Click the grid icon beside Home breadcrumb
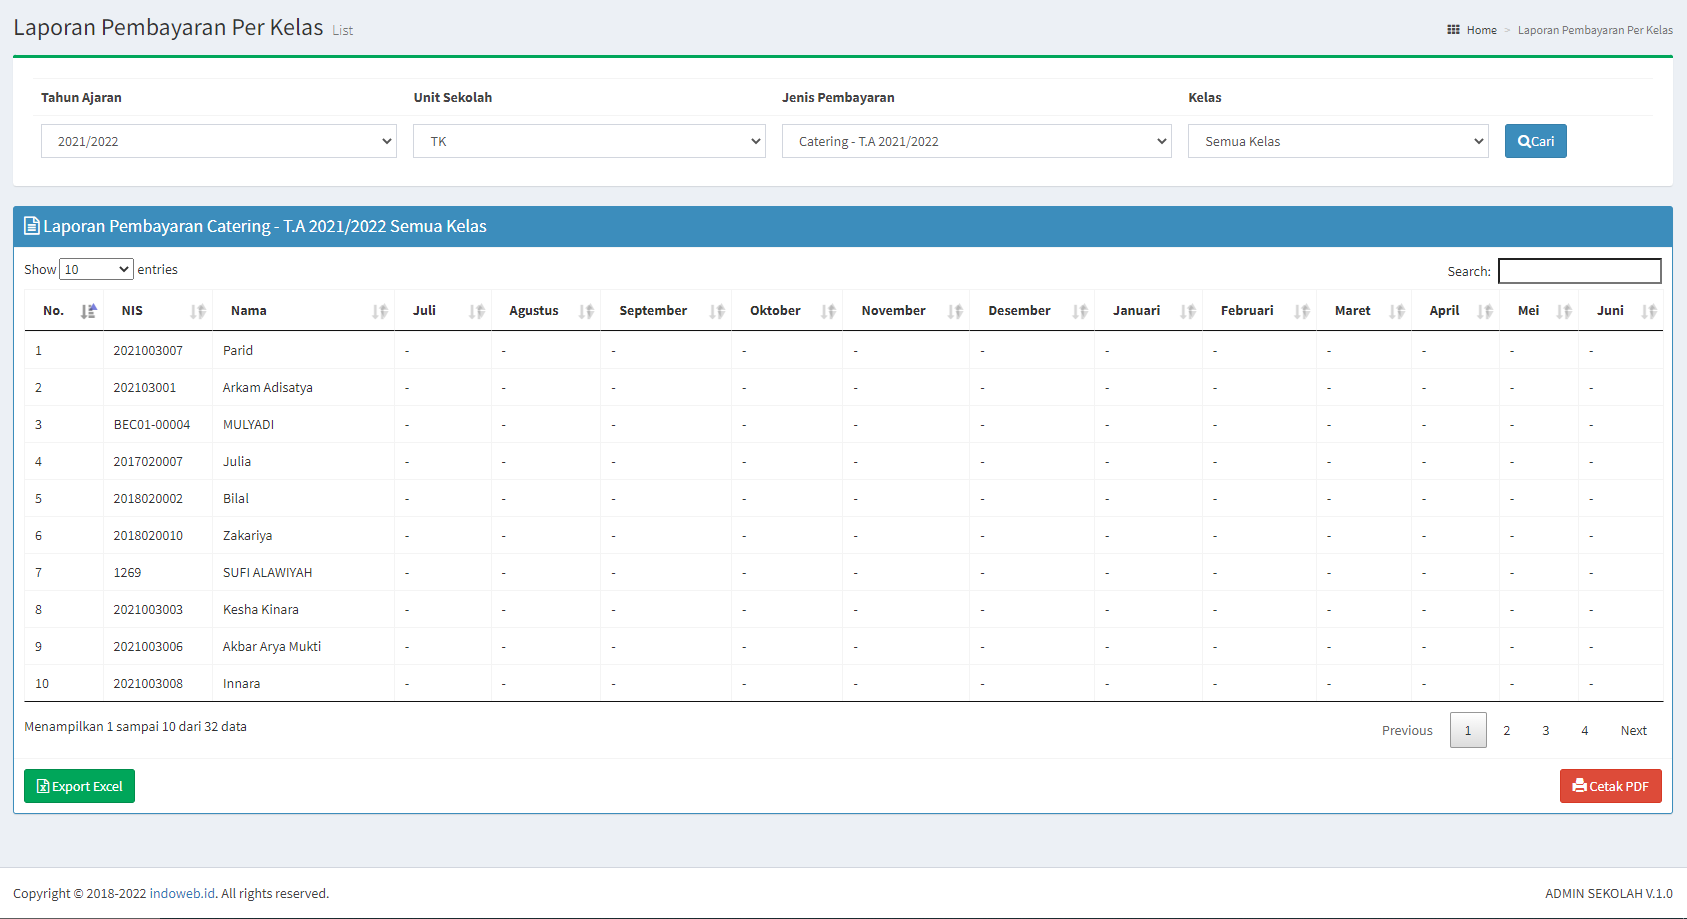Viewport: 1687px width, 919px height. (x=1453, y=30)
